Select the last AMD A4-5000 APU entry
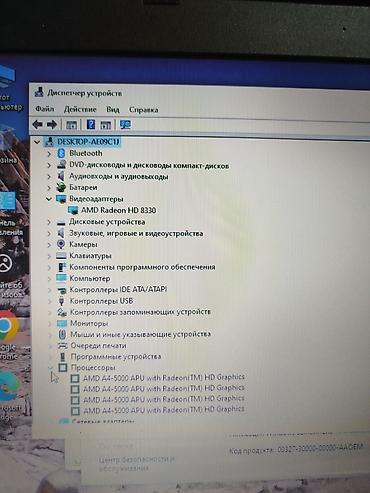The height and width of the screenshot is (493, 370). point(164,409)
